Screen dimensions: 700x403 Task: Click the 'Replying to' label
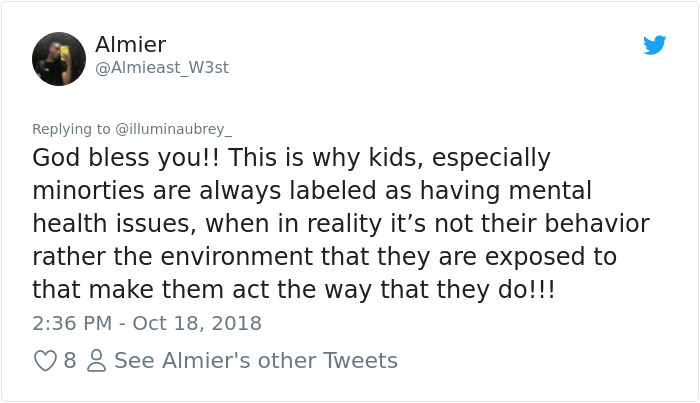71,129
